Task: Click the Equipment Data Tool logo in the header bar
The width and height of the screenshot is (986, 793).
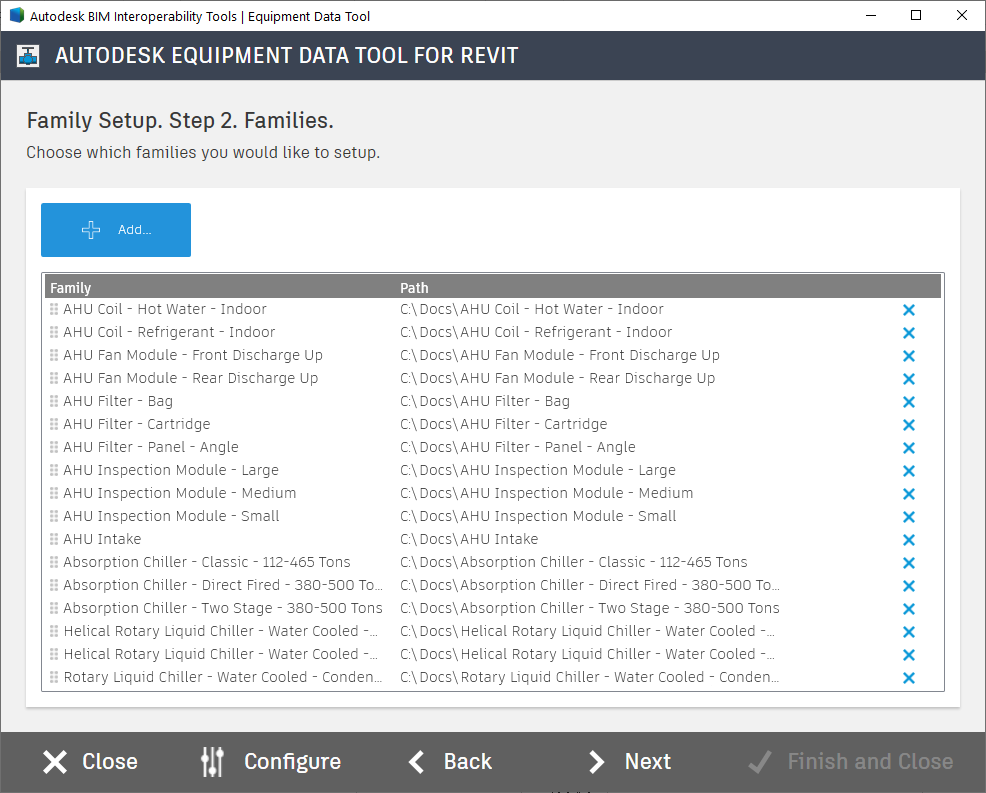Action: click(27, 55)
